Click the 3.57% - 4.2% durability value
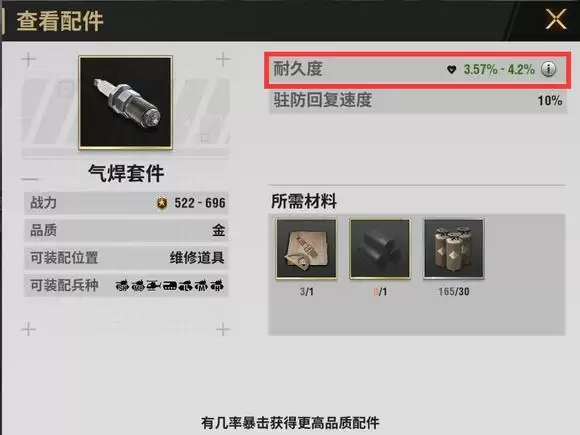This screenshot has height=435, width=580. 499,69
